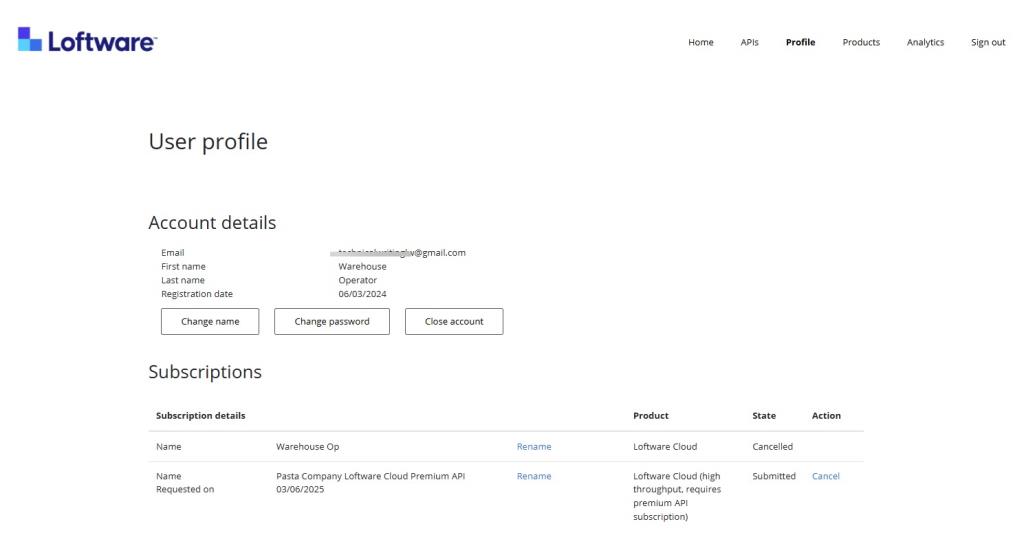The width and height of the screenshot is (1024, 535).
Task: Go to the Home page
Action: tap(701, 42)
